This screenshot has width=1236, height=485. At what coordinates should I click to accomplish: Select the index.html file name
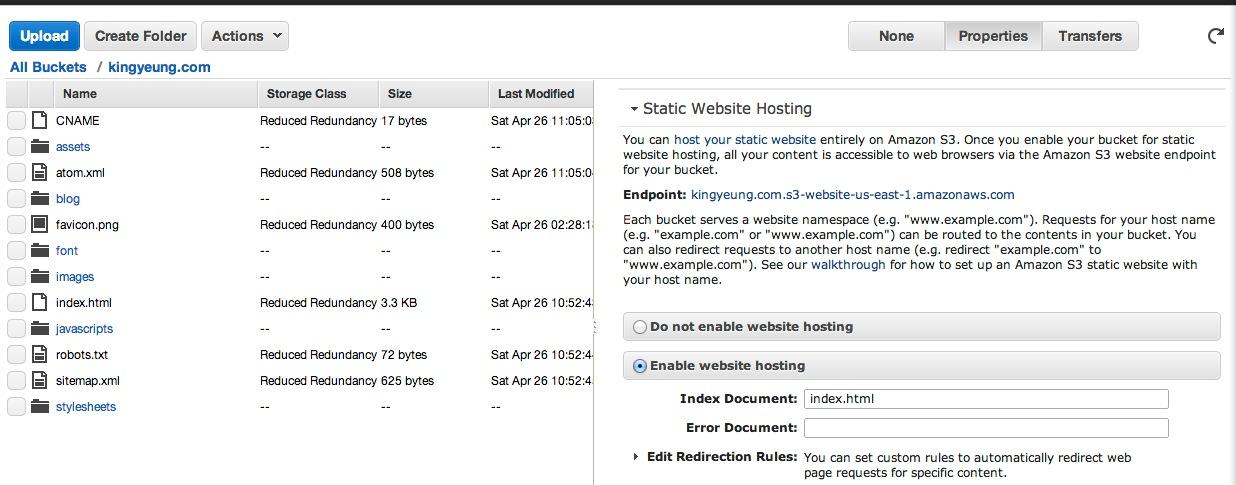(84, 303)
